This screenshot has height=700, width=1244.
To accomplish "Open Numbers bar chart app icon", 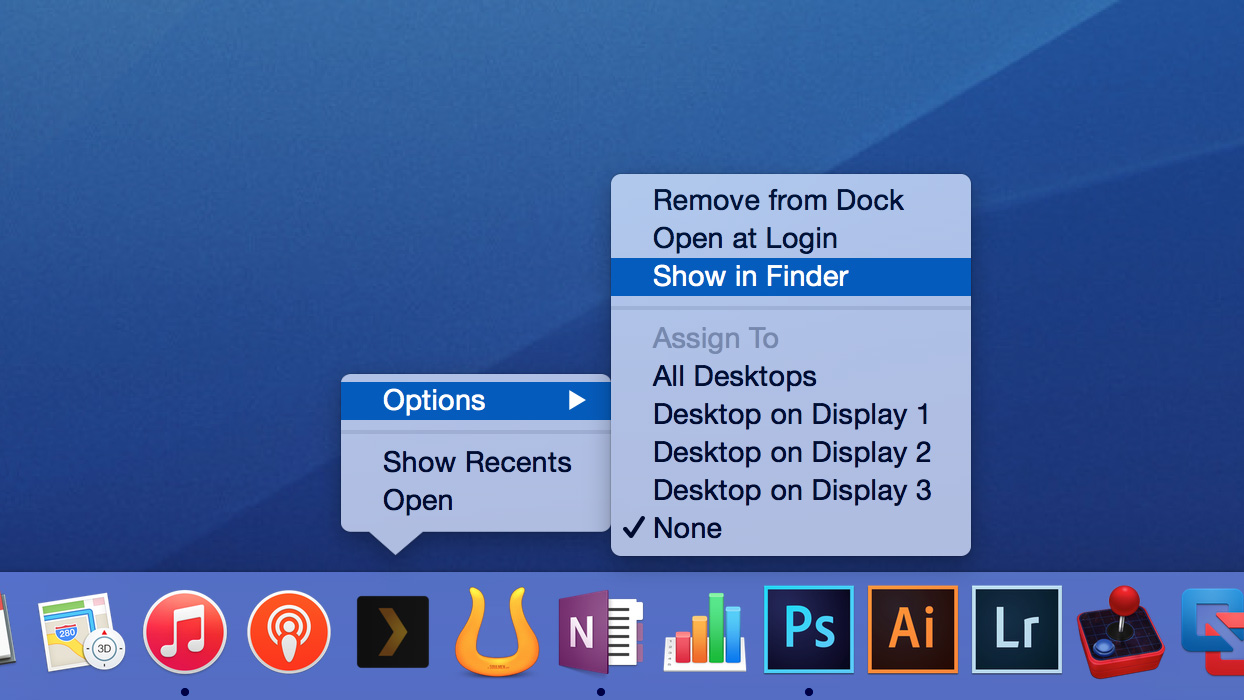I will [705, 632].
